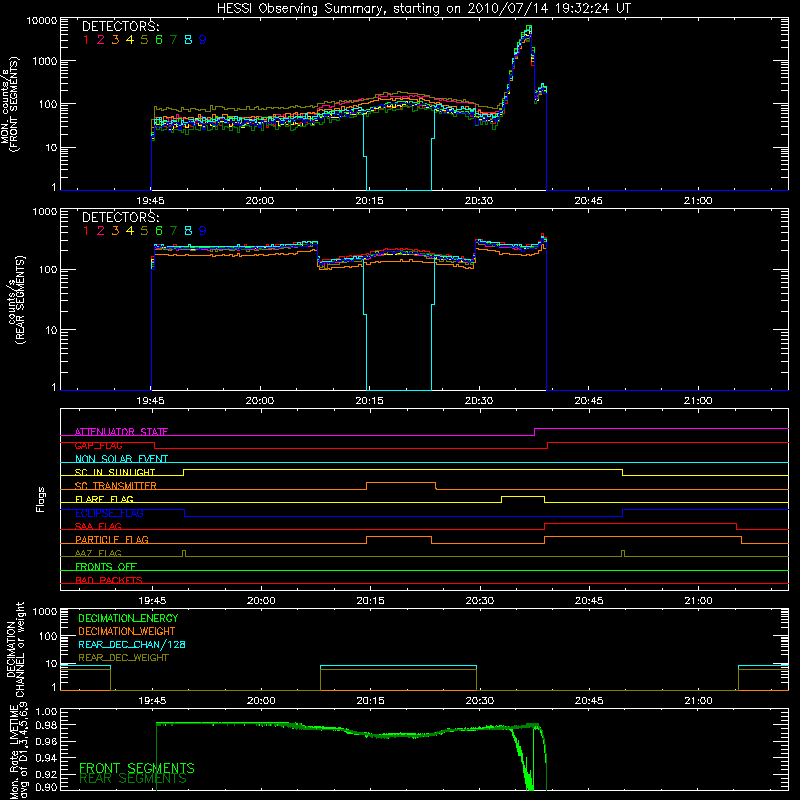The width and height of the screenshot is (800, 800).
Task: Select the 'DETECTORS:' legend heading in rear segments plot
Action: pyautogui.click(x=120, y=218)
